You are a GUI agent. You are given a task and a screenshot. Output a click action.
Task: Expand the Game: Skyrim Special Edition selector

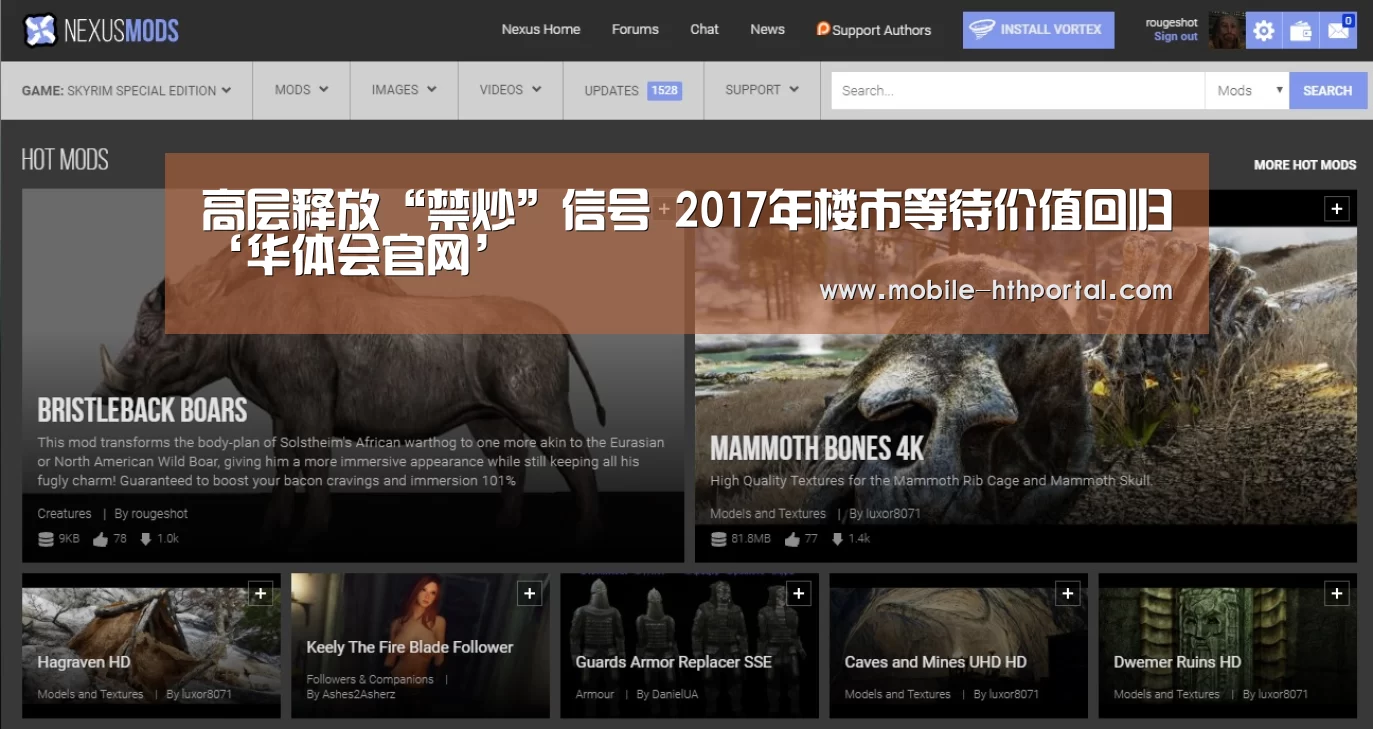tap(127, 90)
